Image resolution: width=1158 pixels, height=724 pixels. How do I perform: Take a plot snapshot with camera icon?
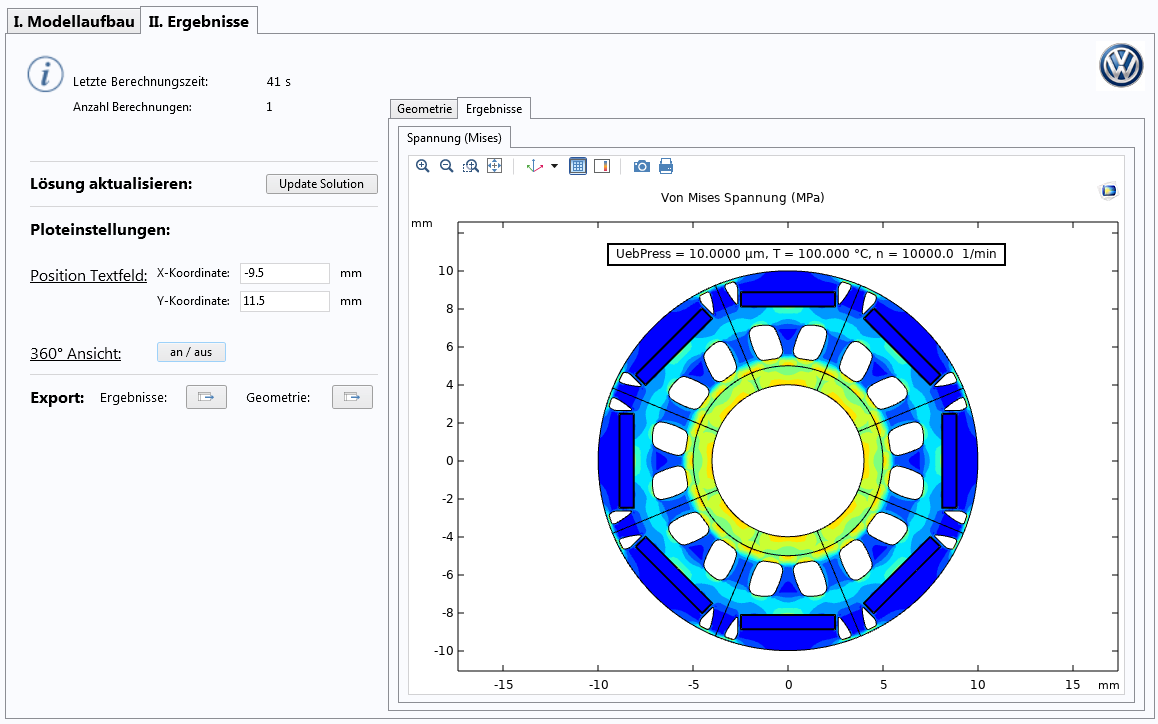pos(642,166)
